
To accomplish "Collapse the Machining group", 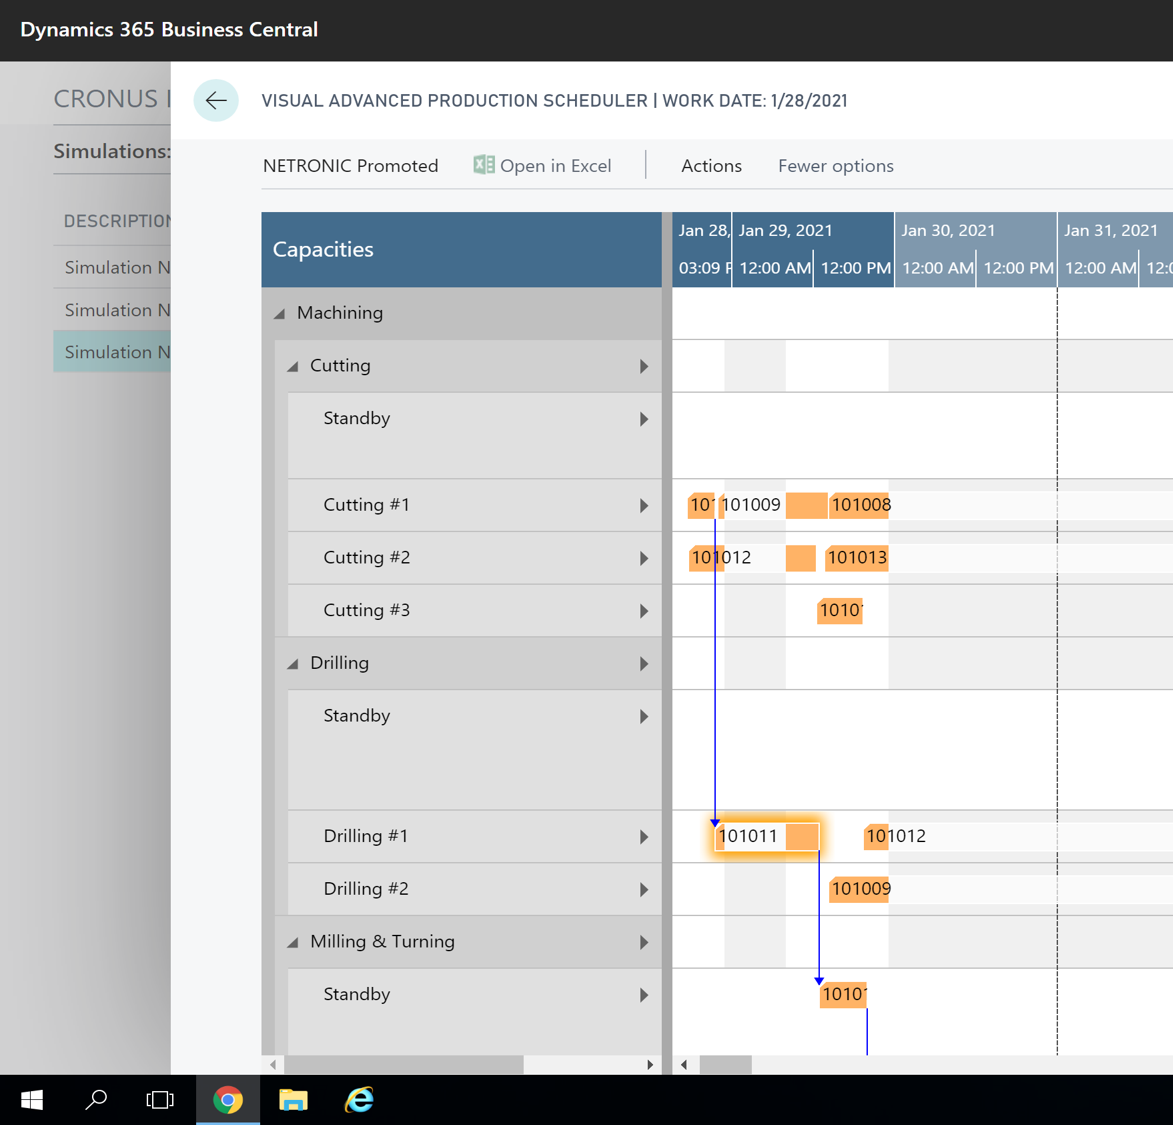I will coord(280,314).
